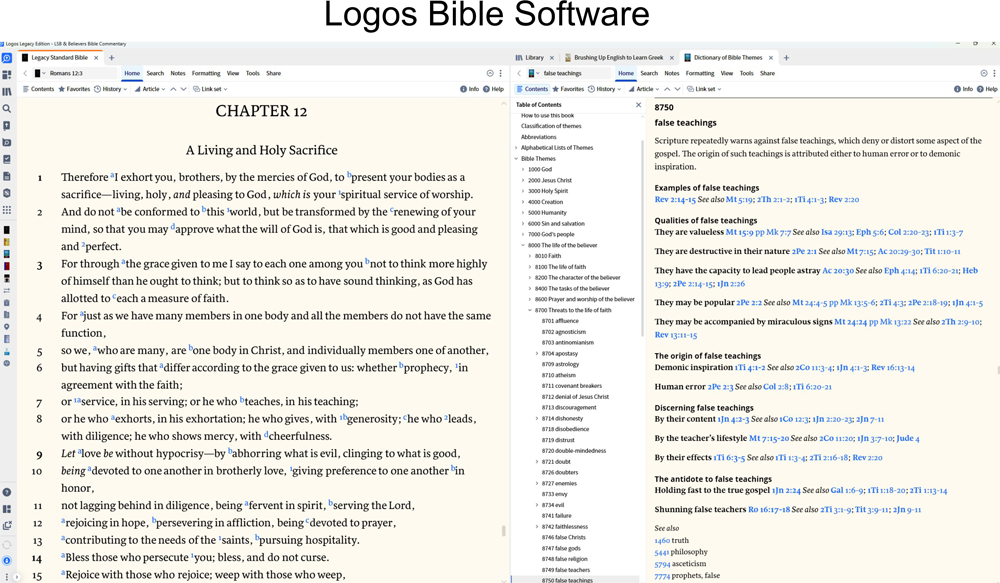Open the History dropdown in the Dictionary panel
Image resolution: width=1000 pixels, height=583 pixels.
point(605,89)
